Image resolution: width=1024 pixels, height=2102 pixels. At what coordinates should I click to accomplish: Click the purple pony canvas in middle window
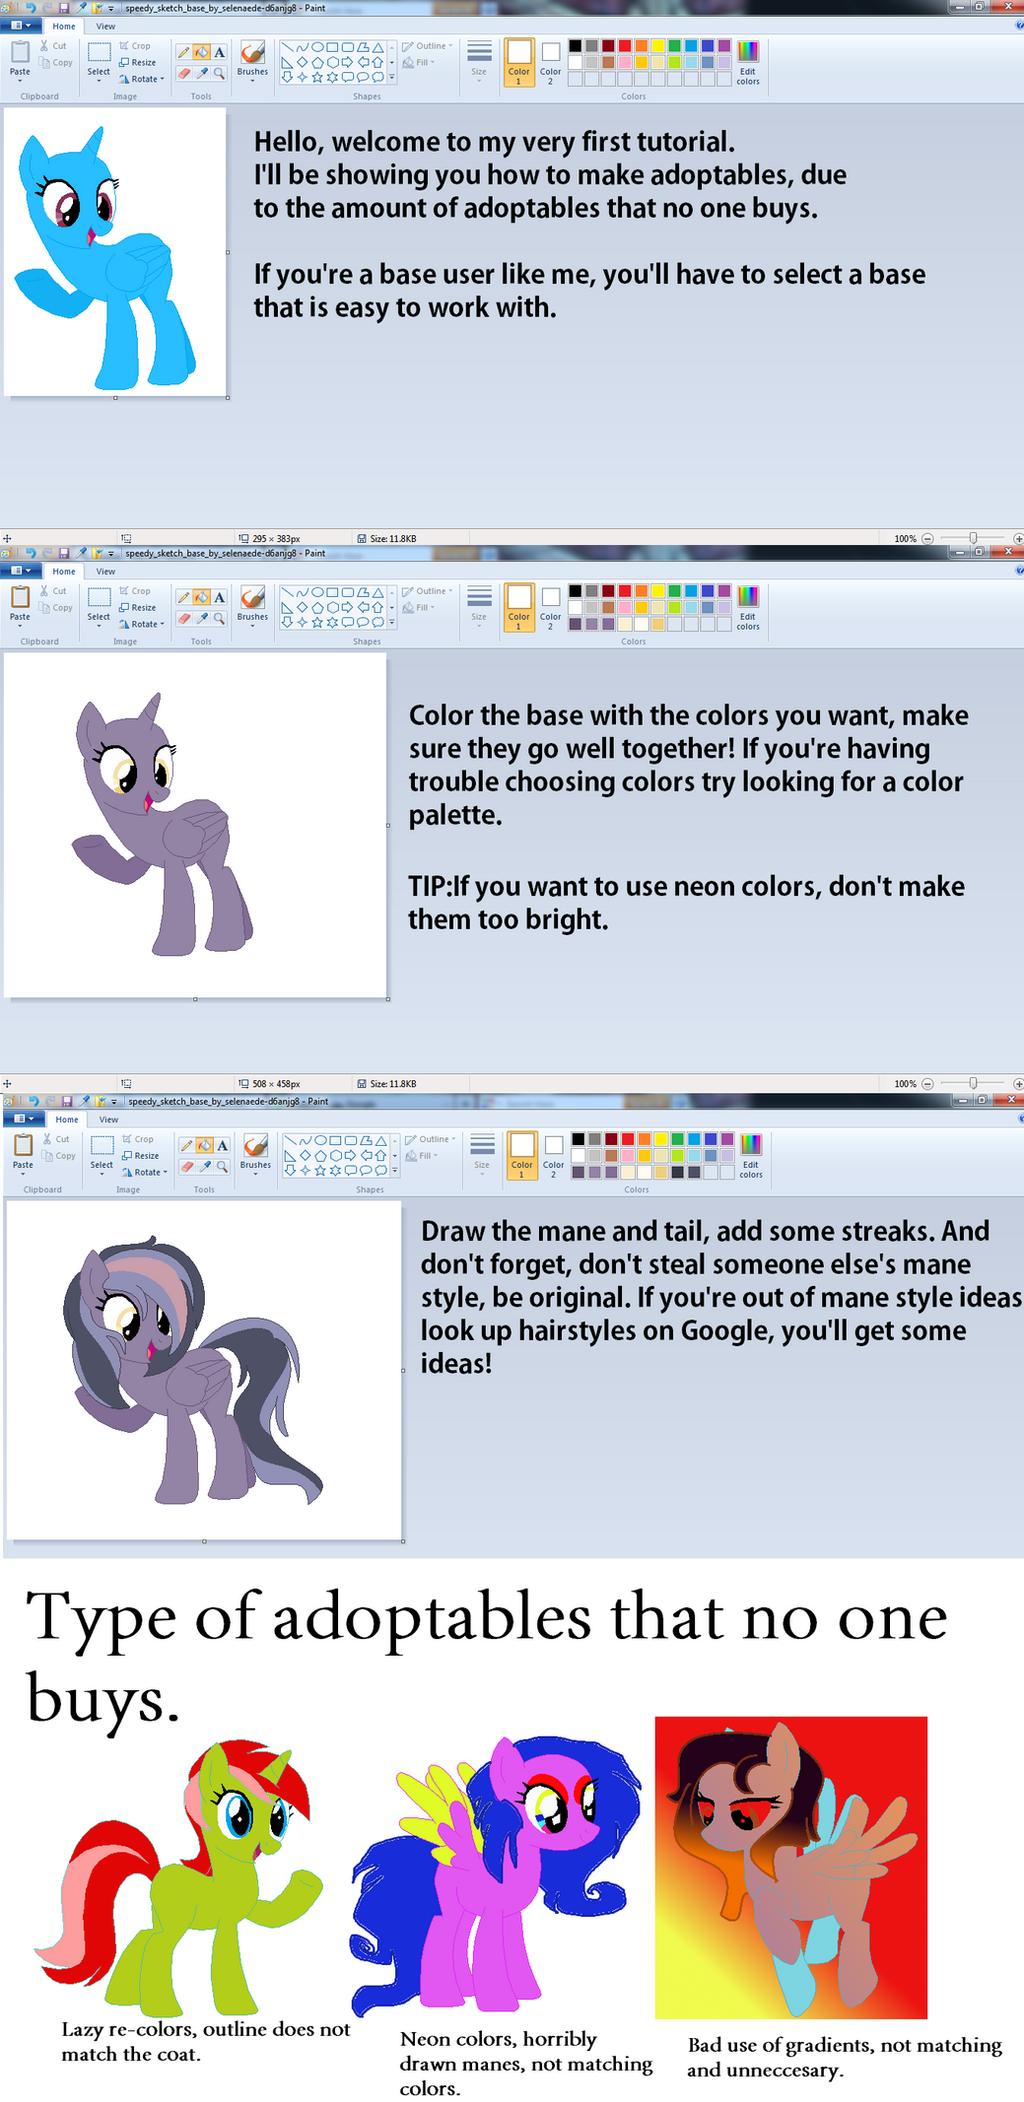click(x=195, y=825)
